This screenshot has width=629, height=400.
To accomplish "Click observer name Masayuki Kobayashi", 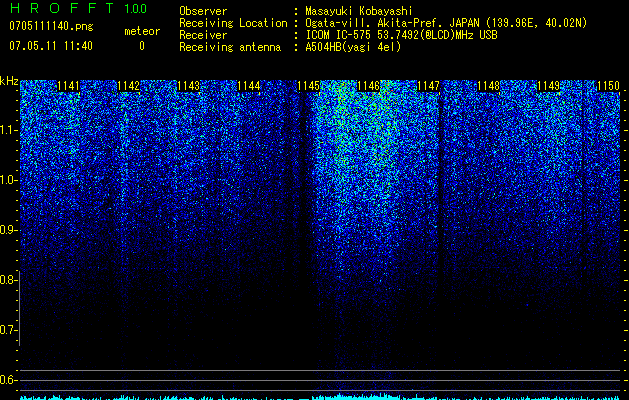I will click(359, 11).
